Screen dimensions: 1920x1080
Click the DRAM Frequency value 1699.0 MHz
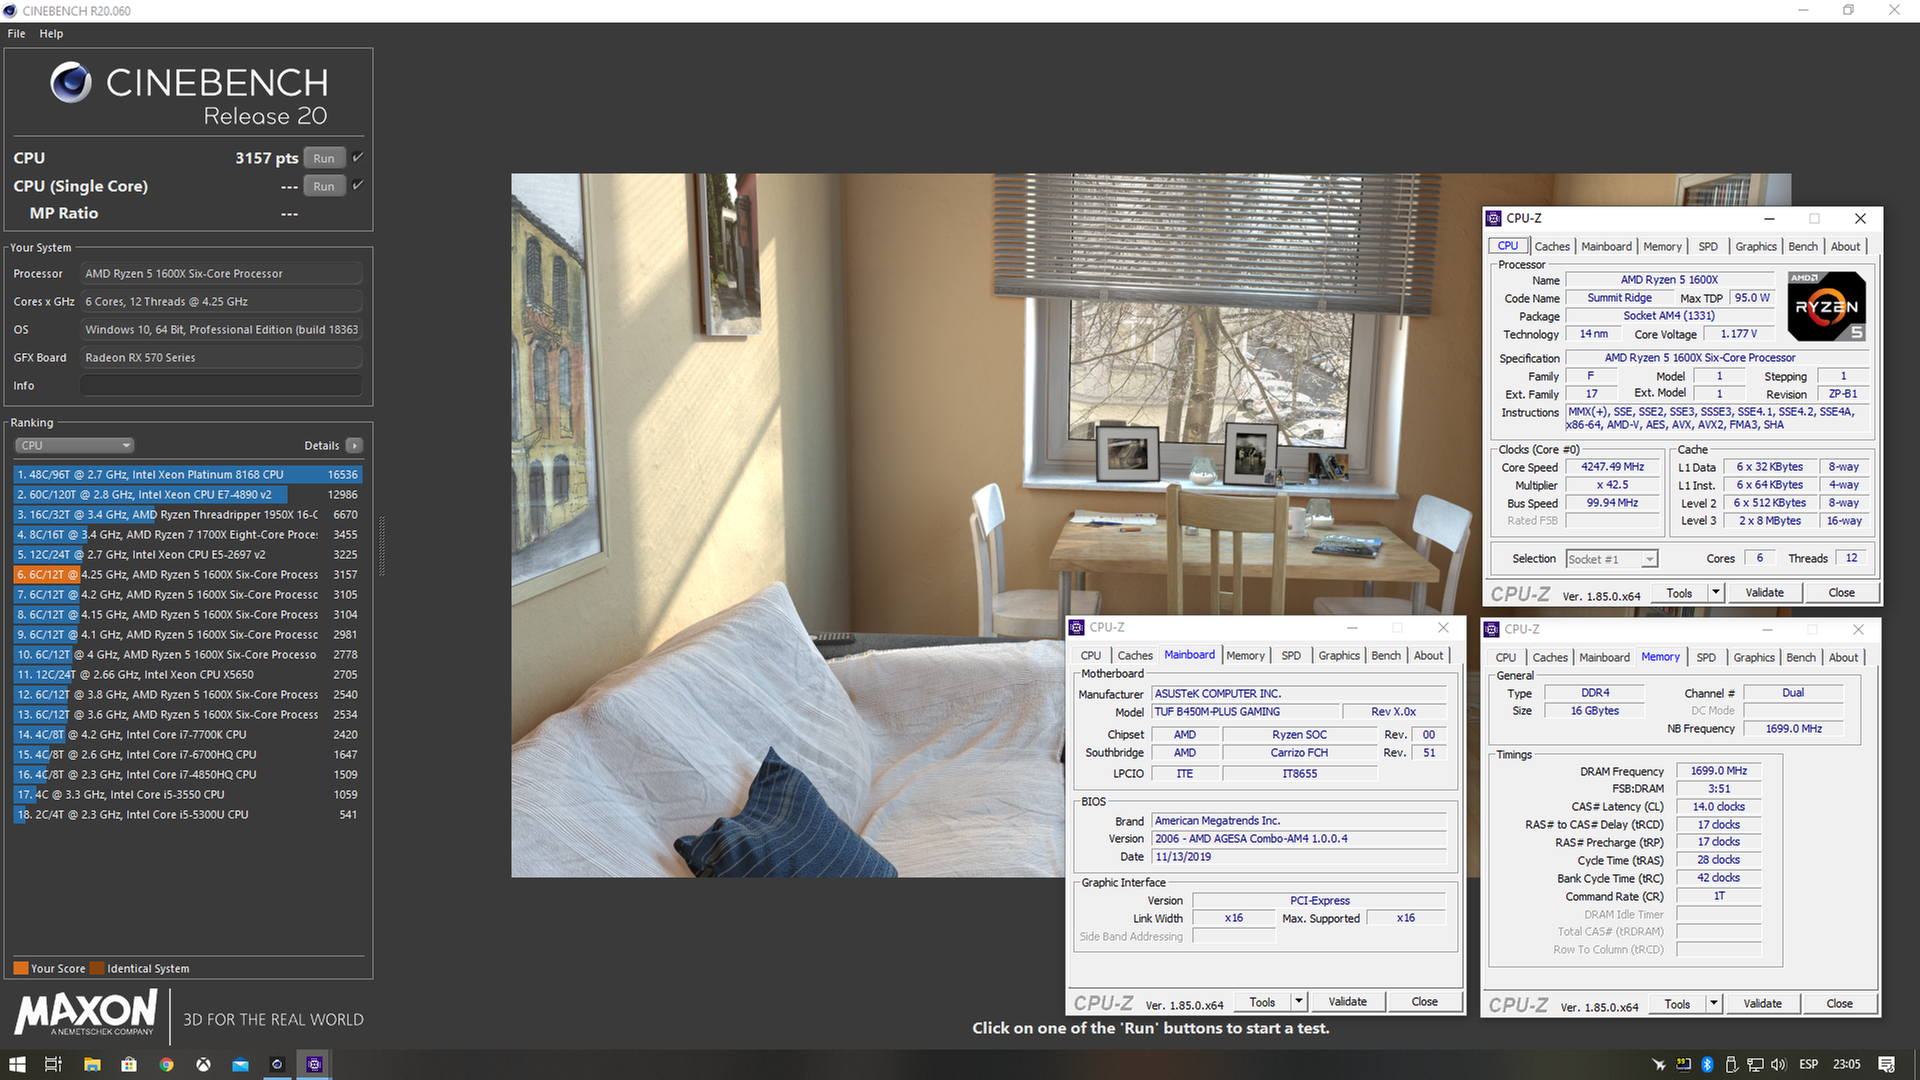coord(1719,771)
